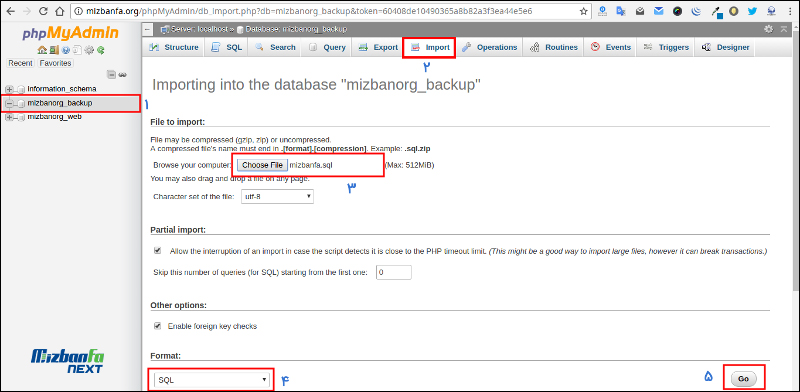Select mizbanorg_backup database in tree
Image resolution: width=800 pixels, height=392 pixels.
tap(60, 103)
